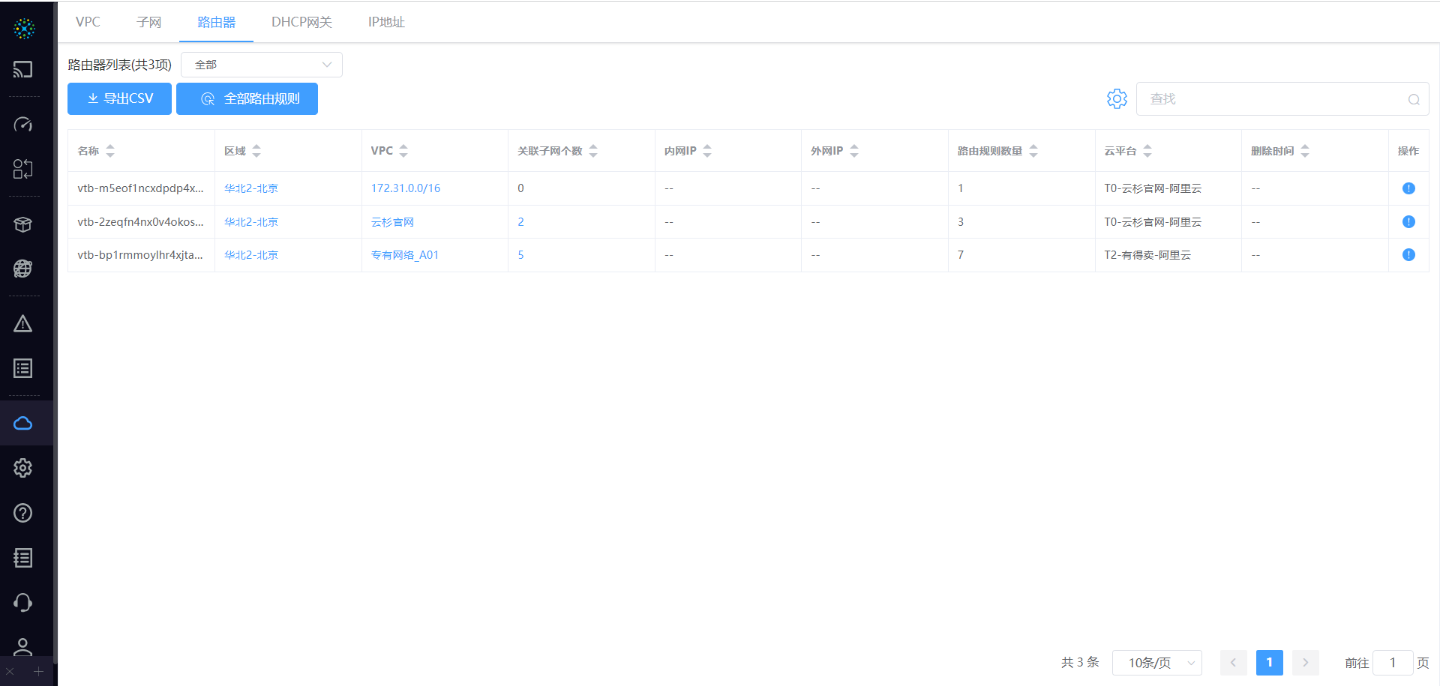The image size is (1440, 686).
Task: Click the user profile icon in sidebar
Action: tap(23, 647)
